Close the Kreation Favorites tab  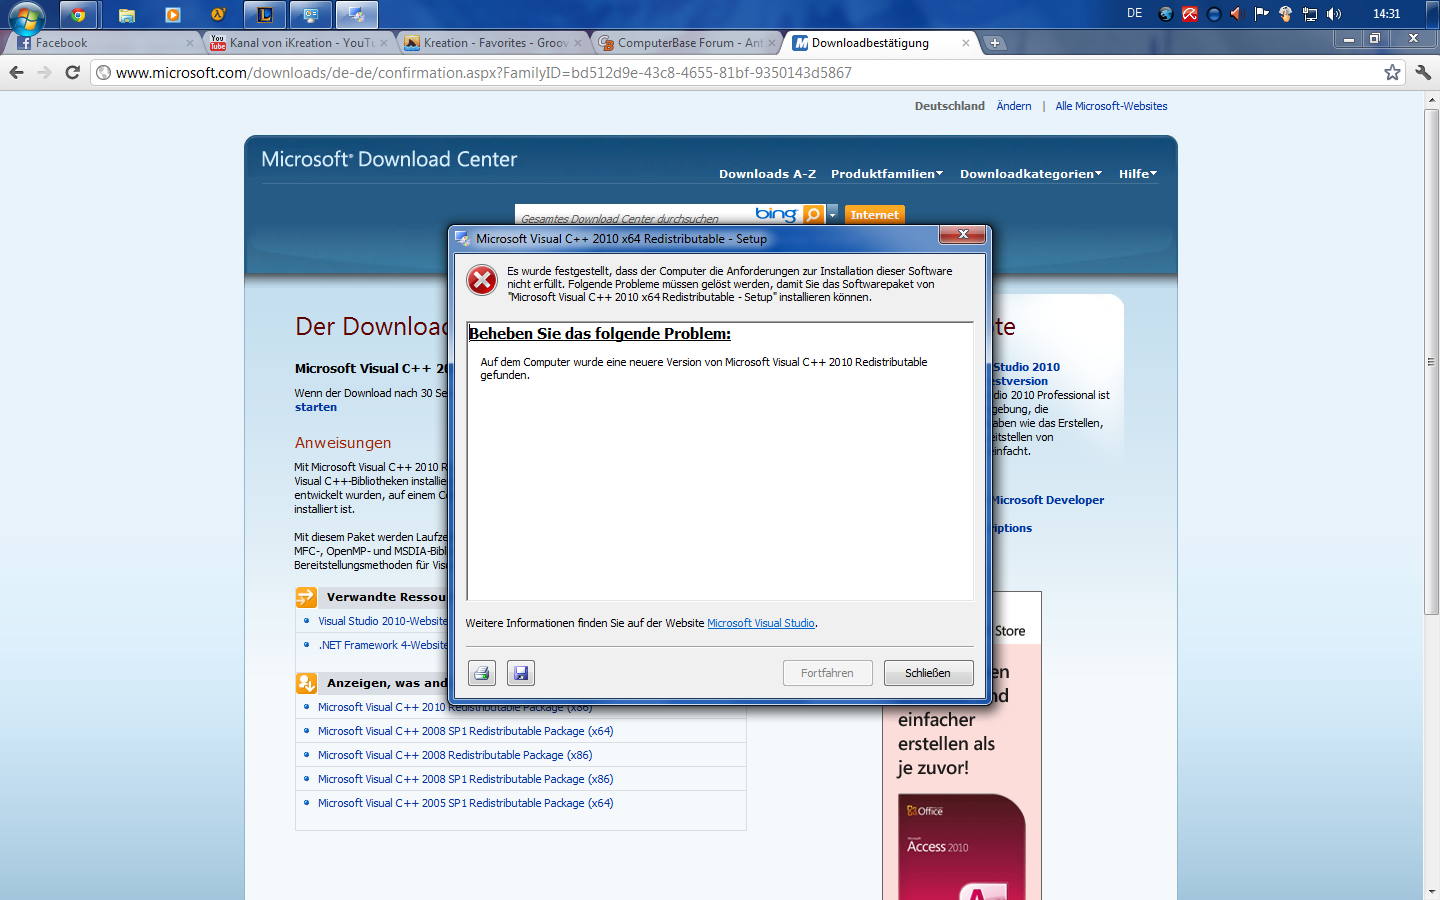[578, 43]
